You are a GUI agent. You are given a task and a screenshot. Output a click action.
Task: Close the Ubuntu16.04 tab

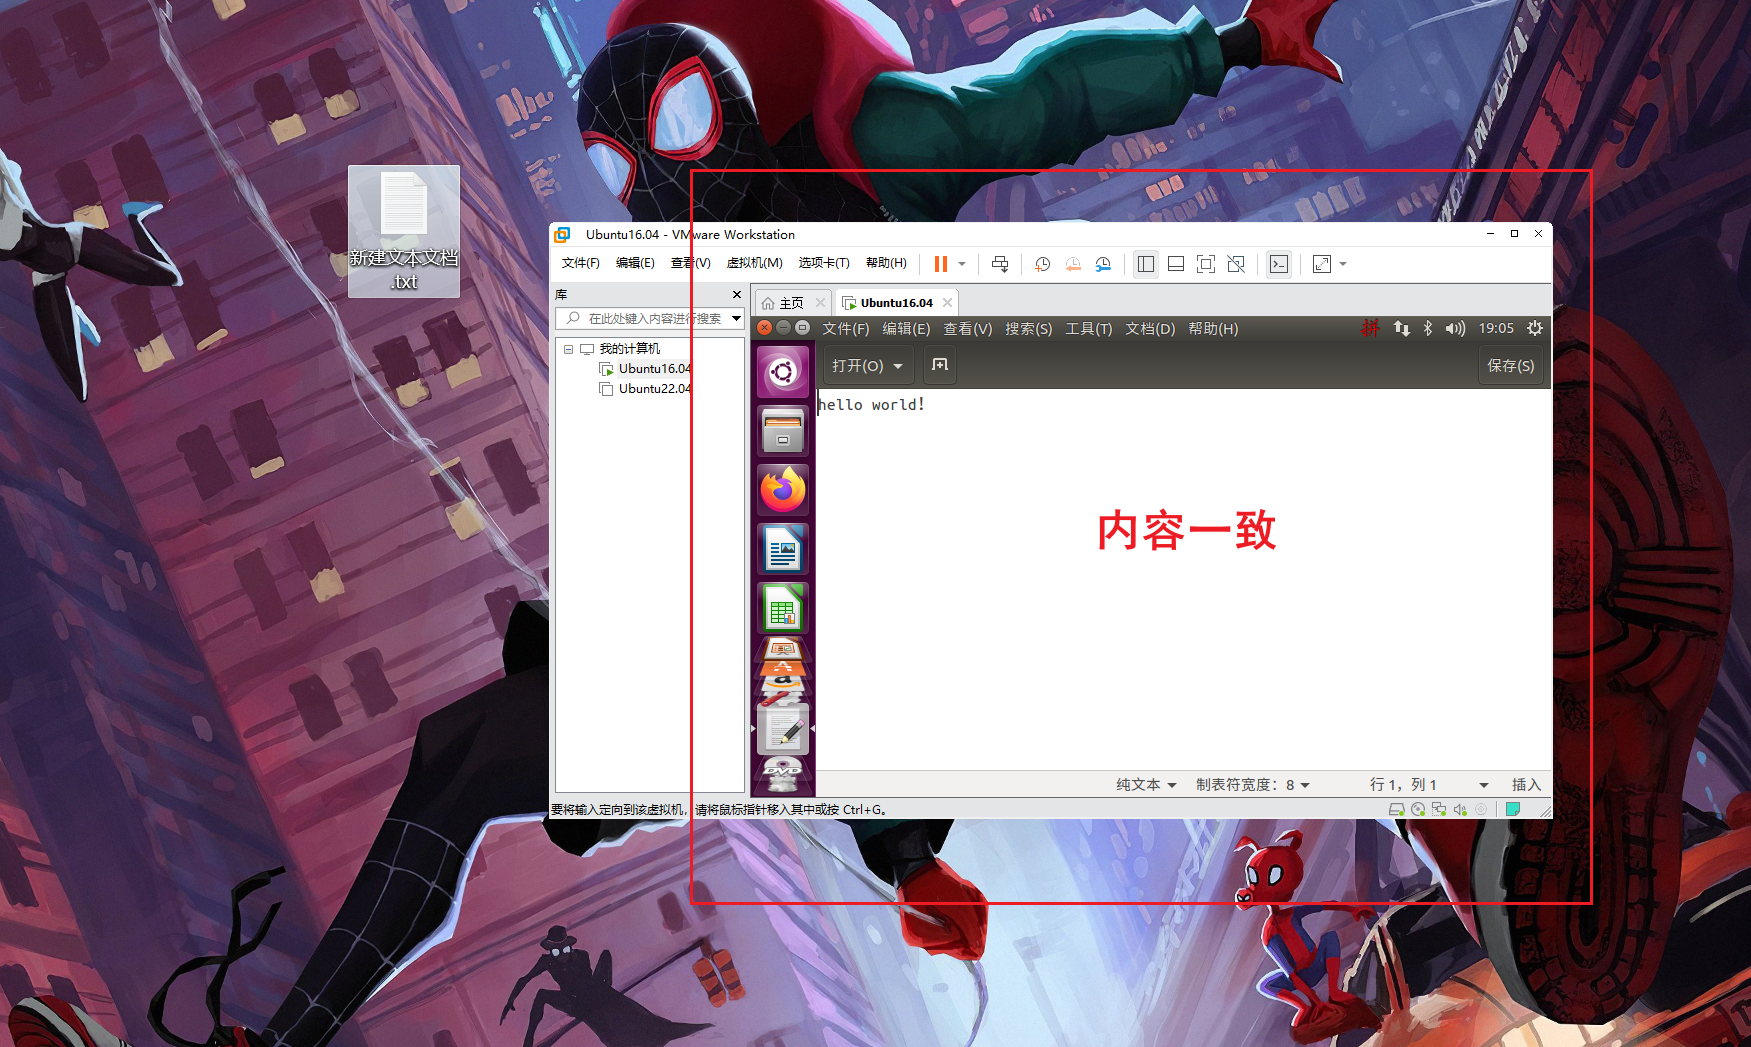coord(947,302)
